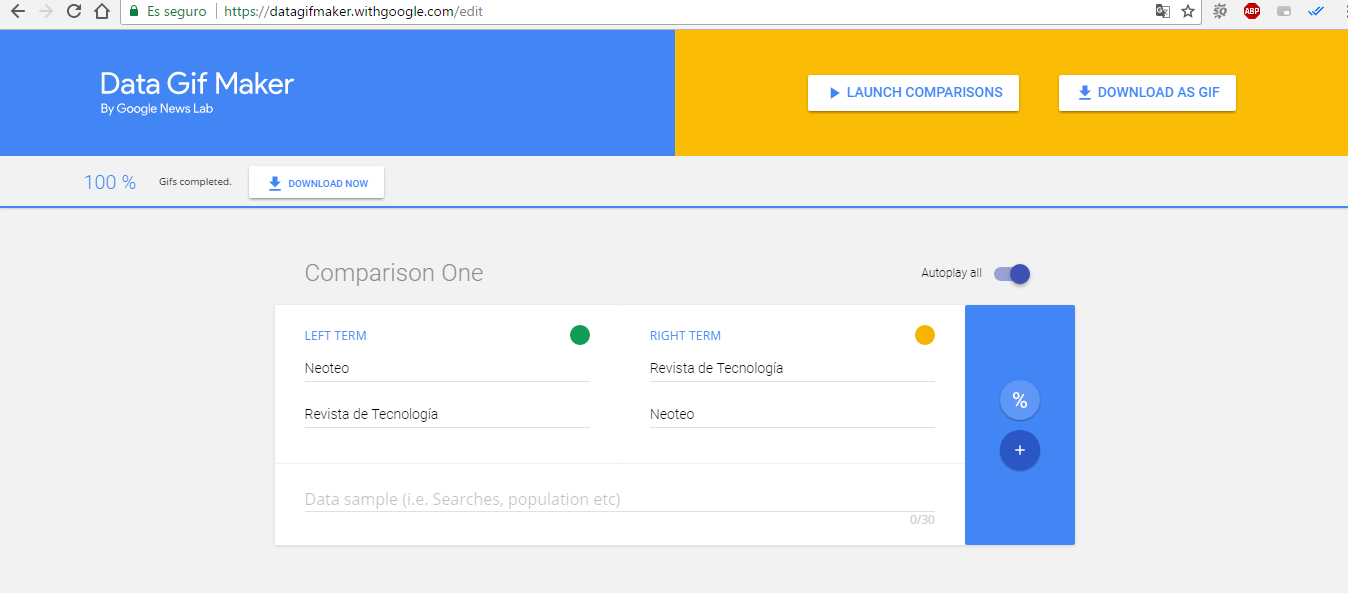Image resolution: width=1348 pixels, height=593 pixels.
Task: Click the LEFT TERM label
Action: (336, 336)
